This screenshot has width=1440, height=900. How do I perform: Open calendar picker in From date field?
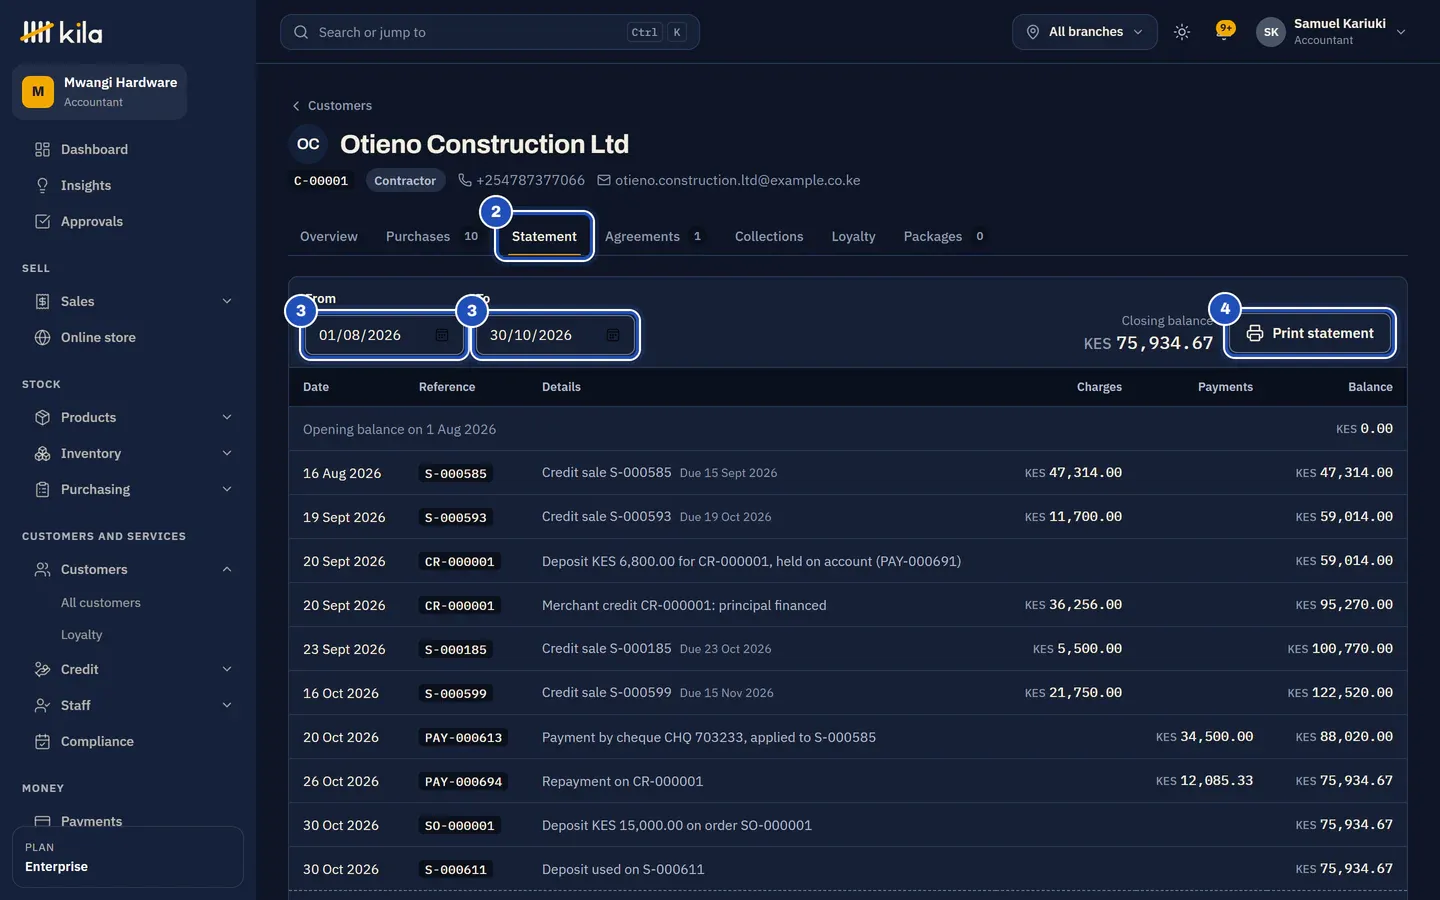[442, 335]
